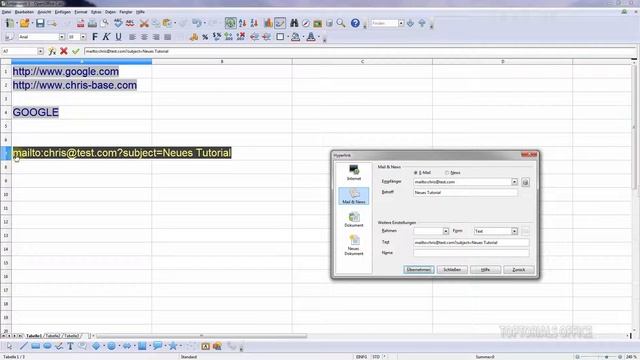Viewport: 640px width, 360px height.
Task: Click the formula input line
Action: pyautogui.click(x=359, y=51)
